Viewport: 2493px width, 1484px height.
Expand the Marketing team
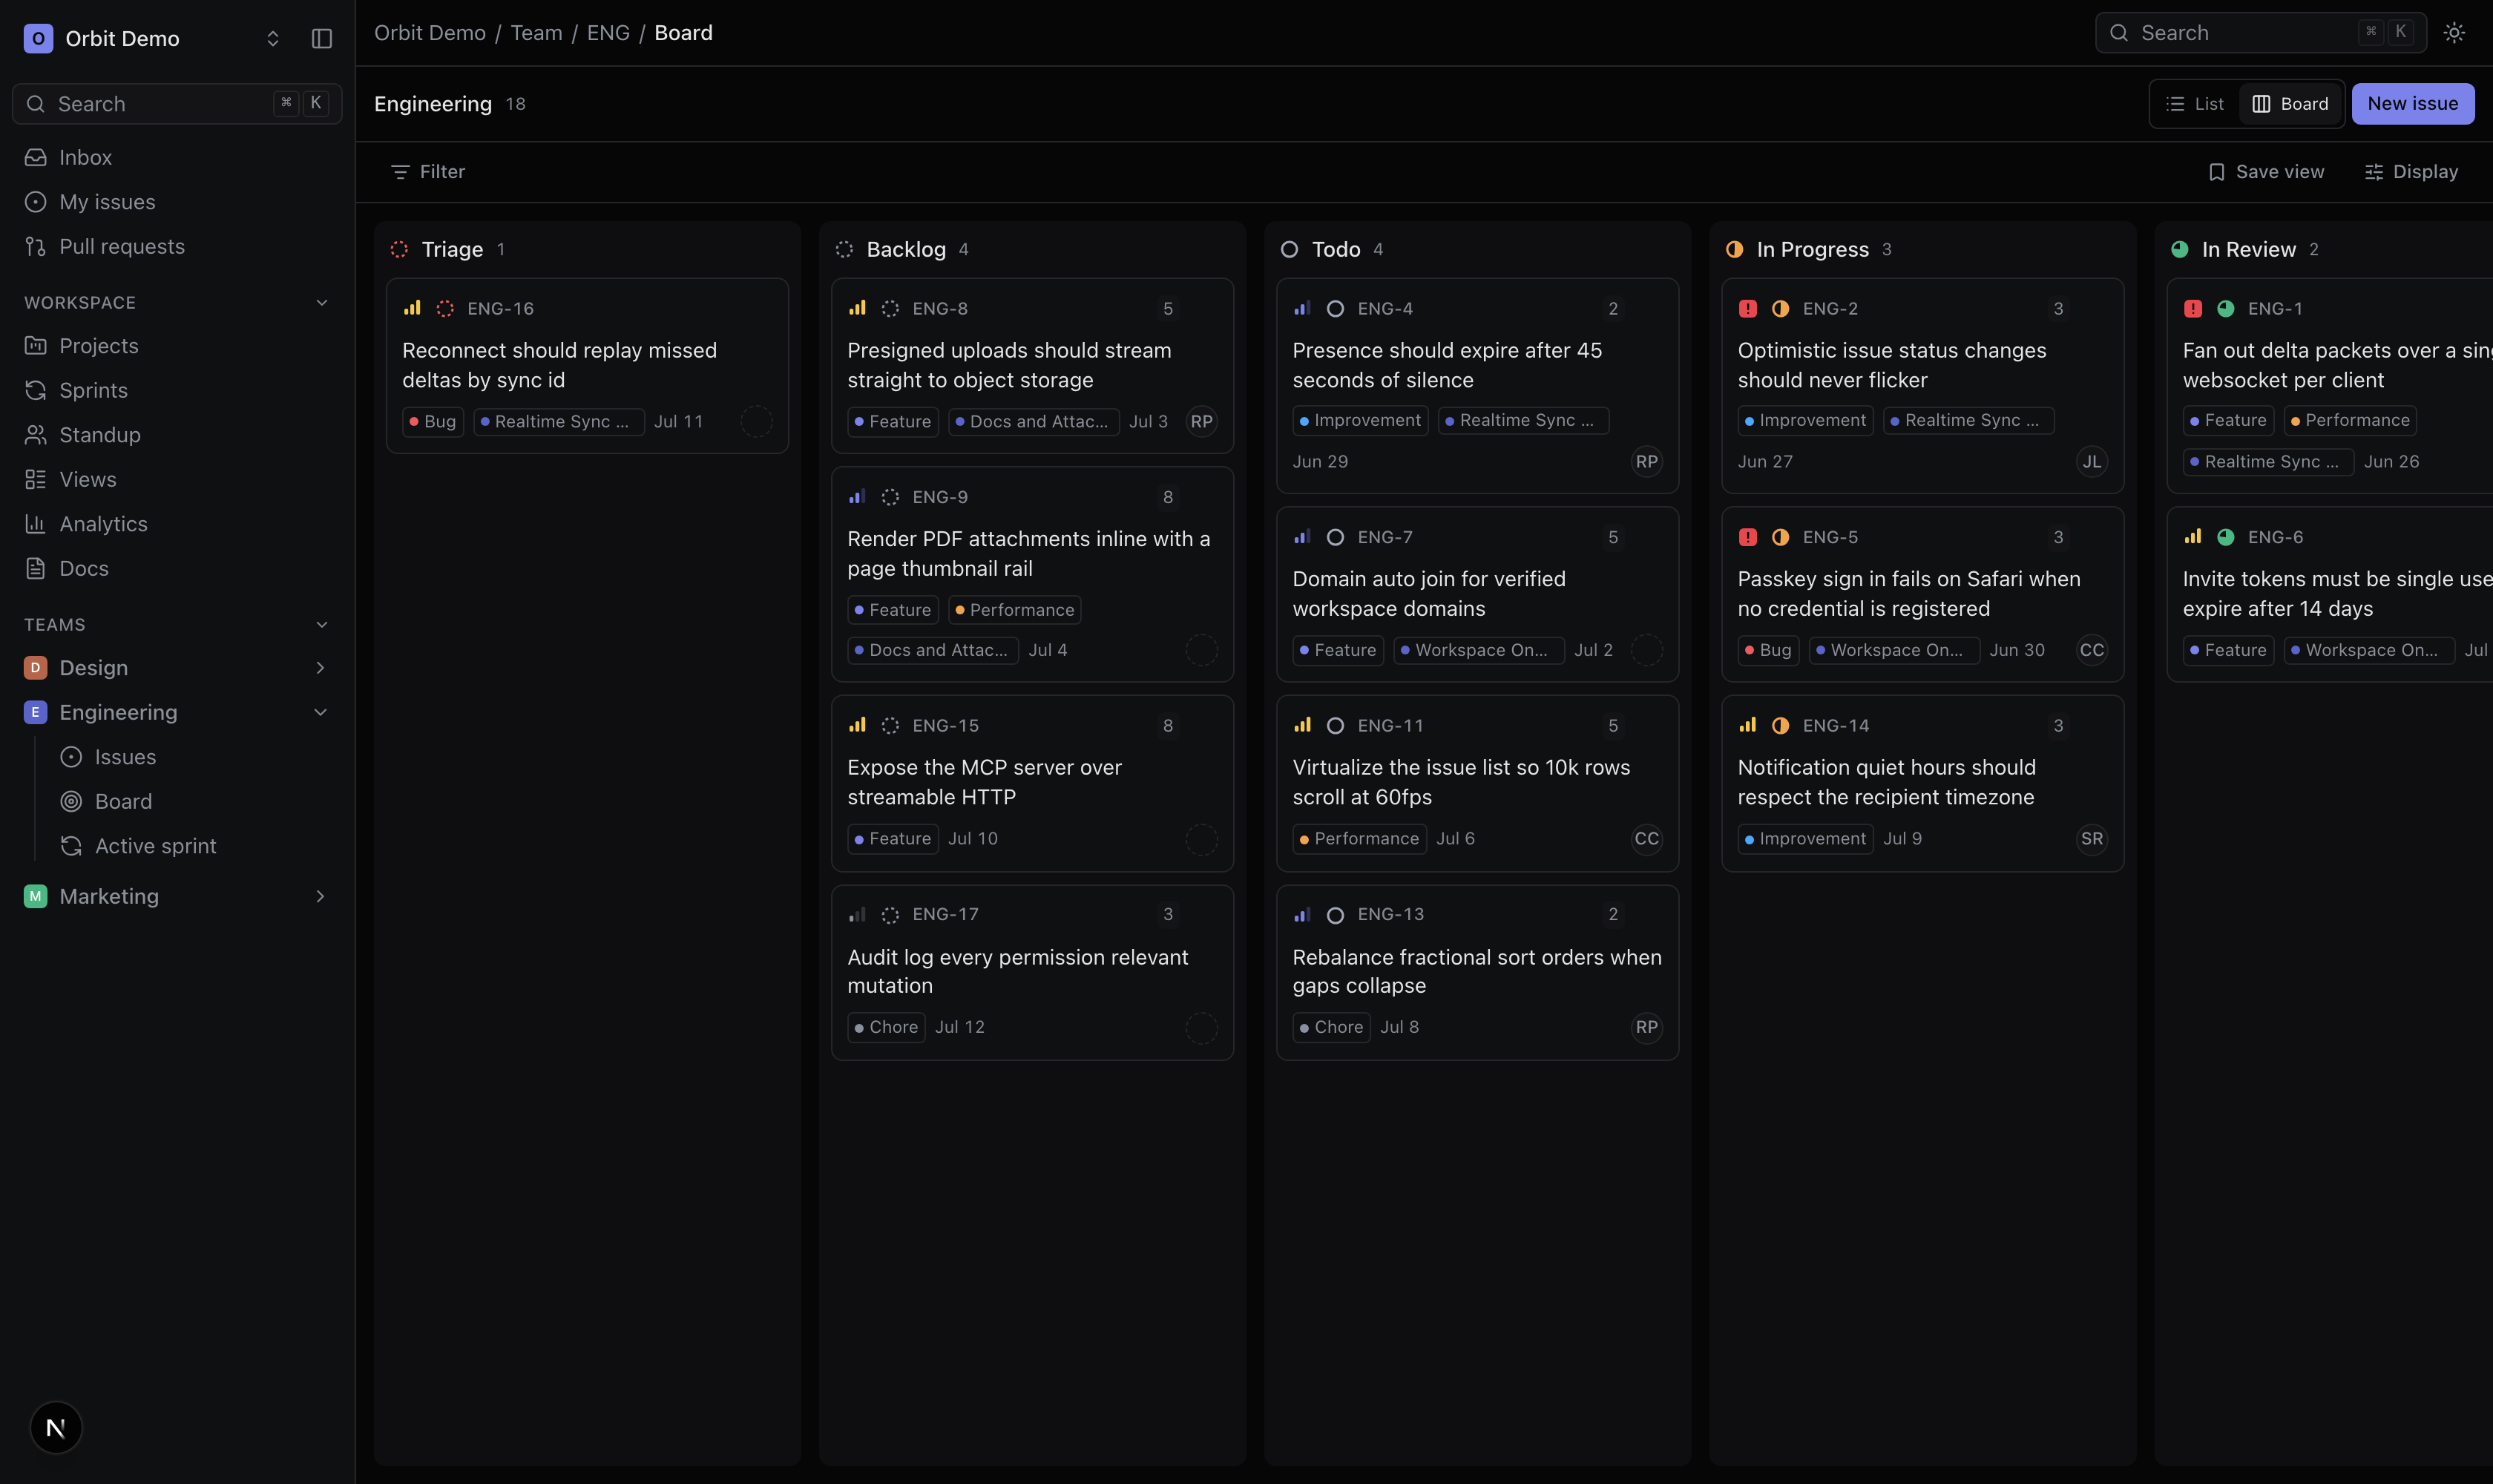[x=320, y=896]
